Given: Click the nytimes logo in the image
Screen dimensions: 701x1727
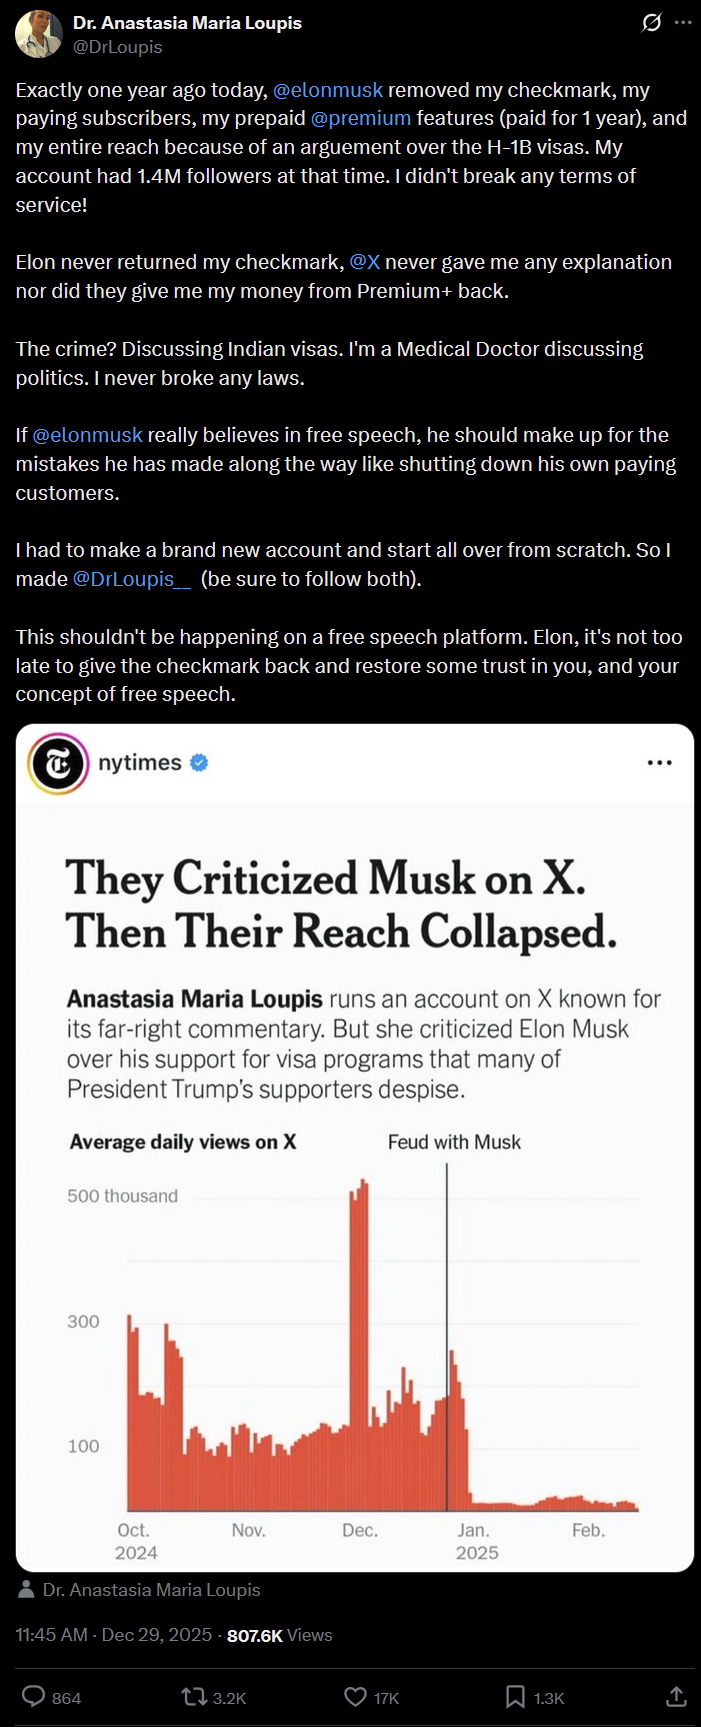Looking at the screenshot, I should click(x=59, y=764).
